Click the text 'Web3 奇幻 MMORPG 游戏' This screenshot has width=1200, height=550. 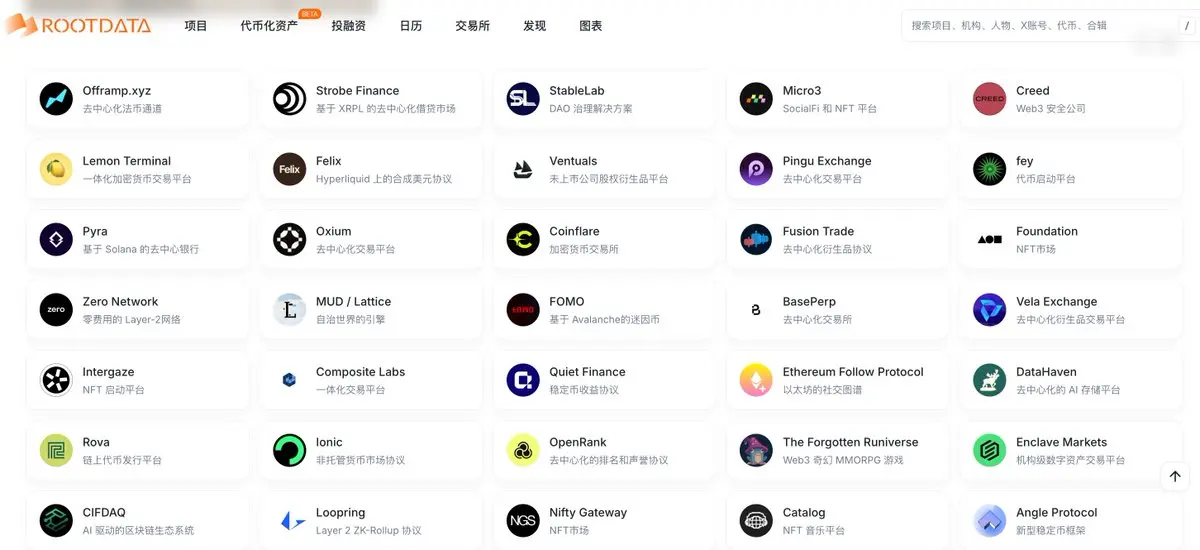[x=843, y=460]
